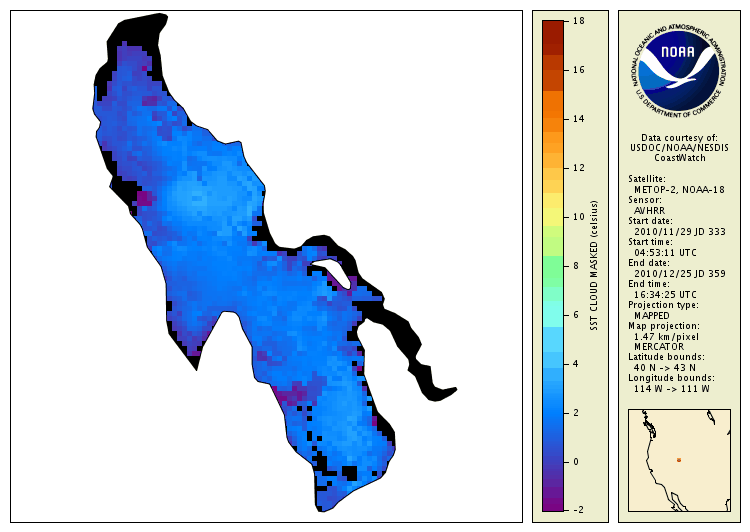Click the 'Longitude bounds:' label
The width and height of the screenshot is (750, 532).
point(671,378)
